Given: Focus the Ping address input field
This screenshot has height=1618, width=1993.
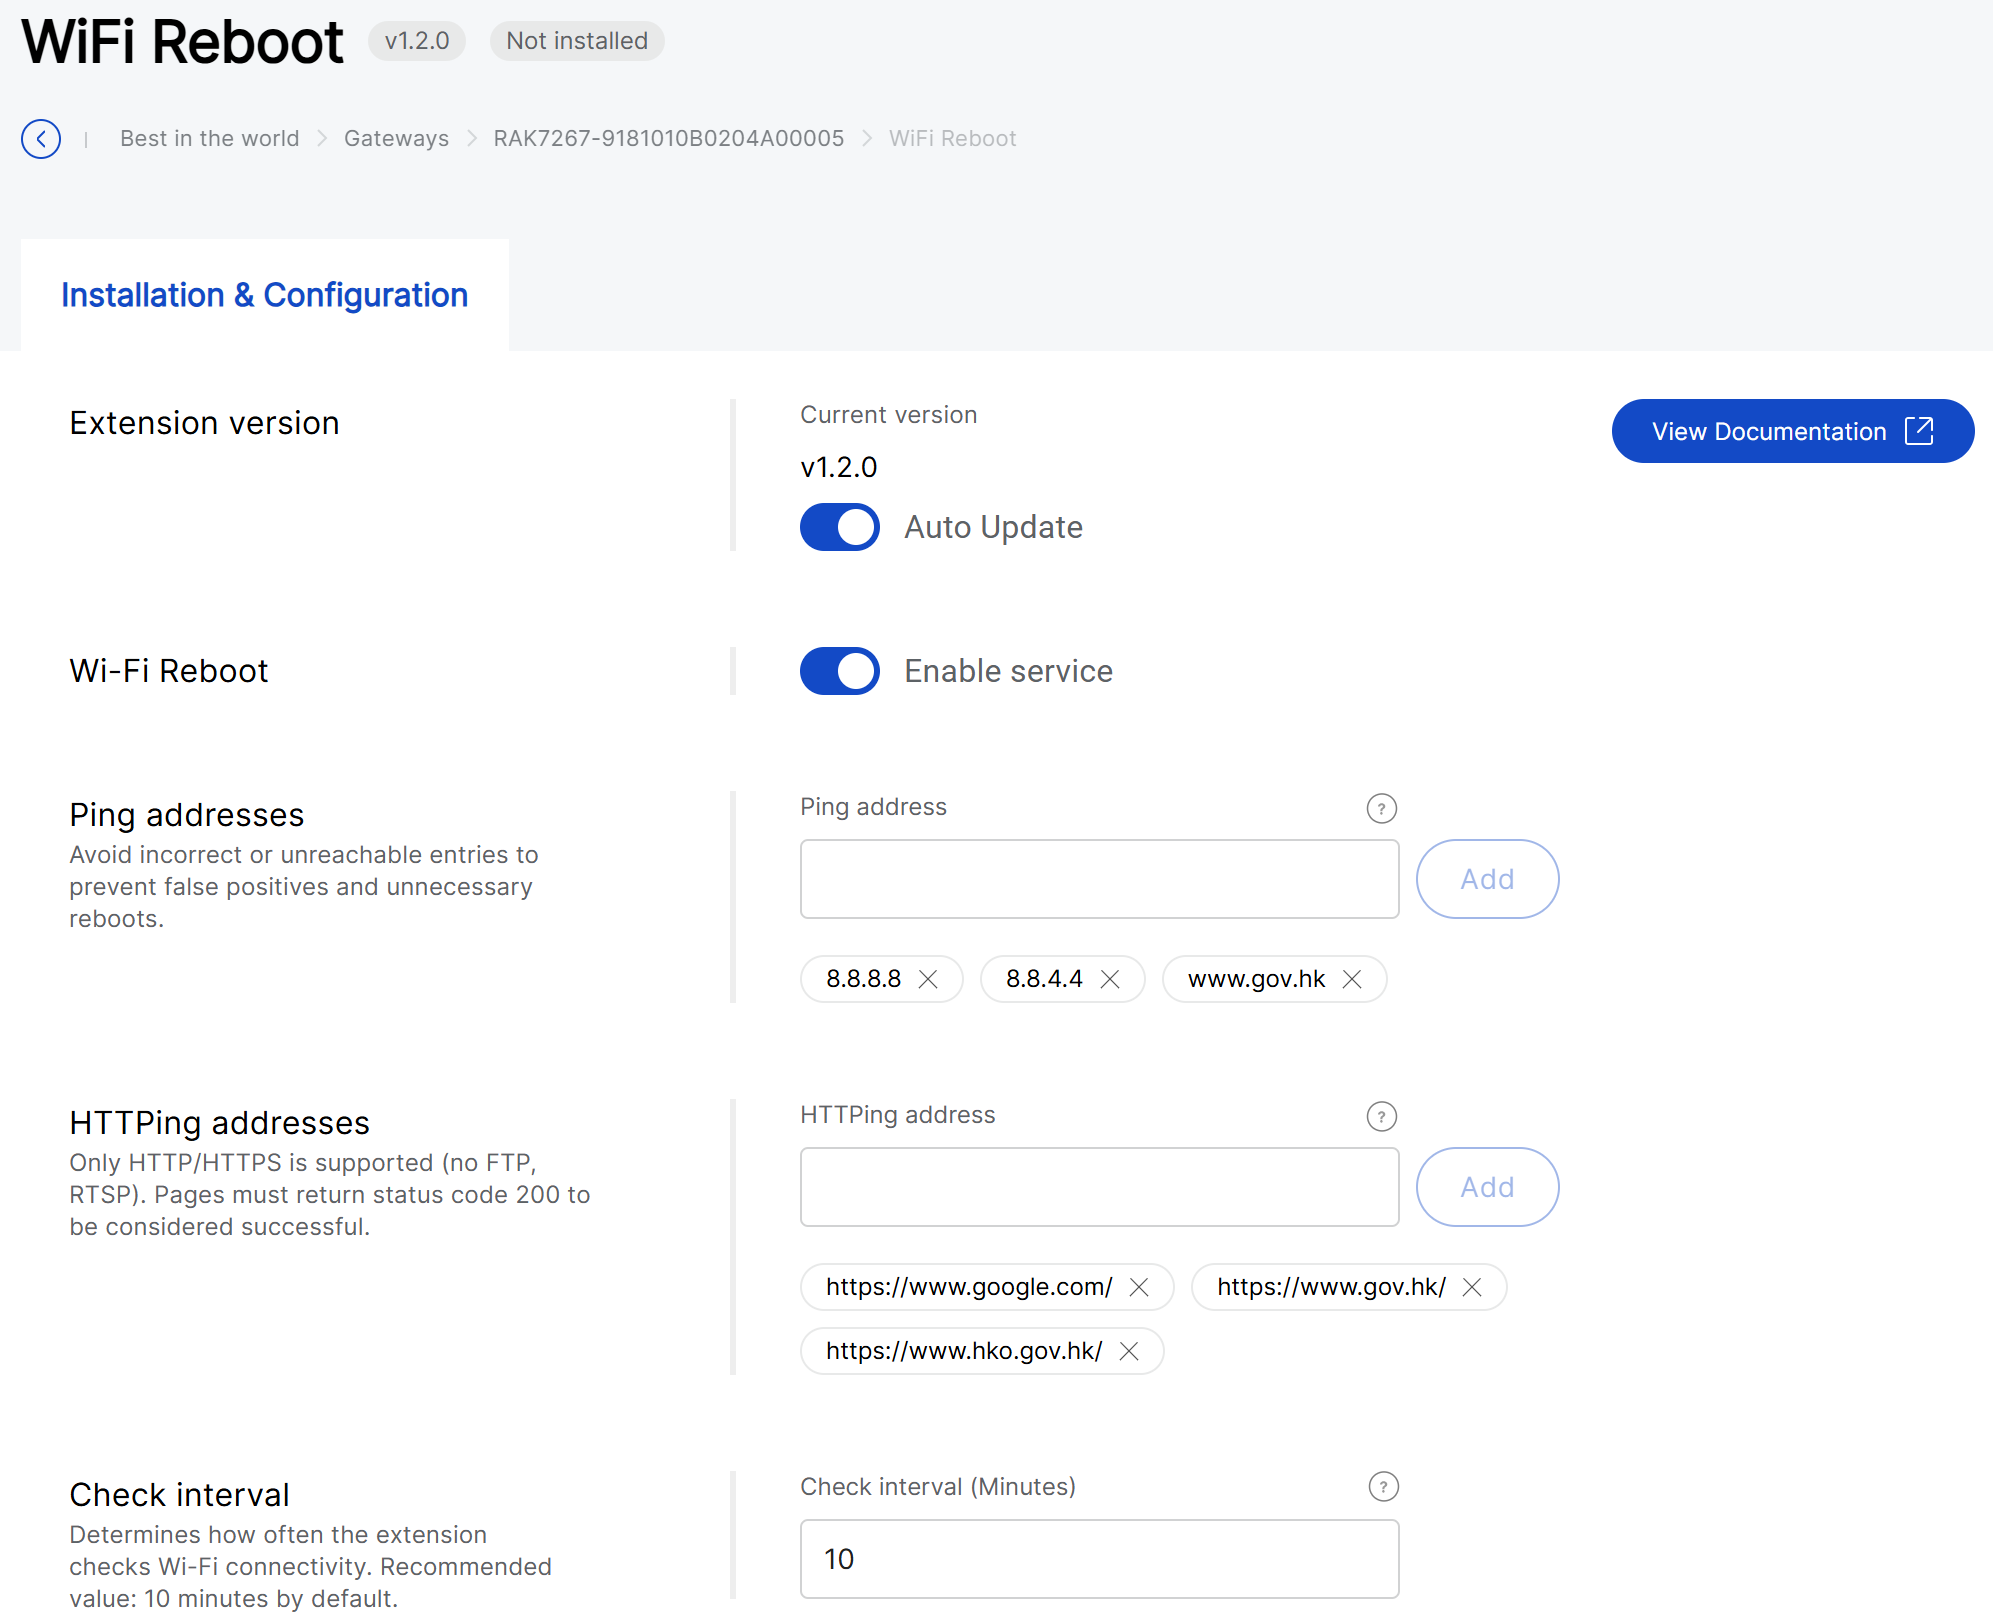Looking at the screenshot, I should [1100, 879].
